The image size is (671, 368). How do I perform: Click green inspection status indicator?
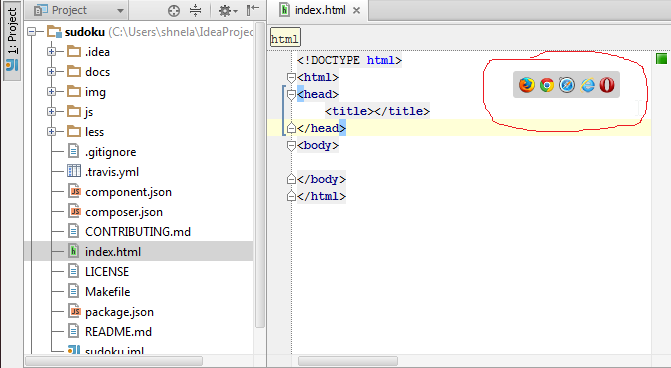pyautogui.click(x=661, y=59)
